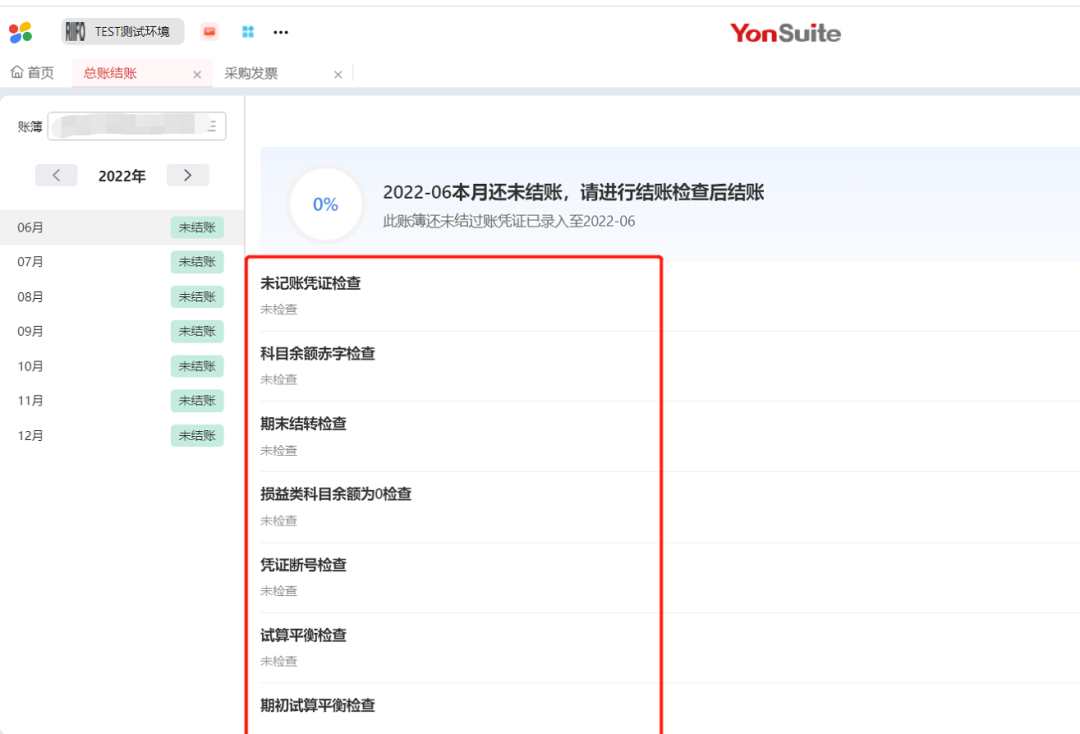Screen dimensions: 1080x734
Task: Select the 07月 period row
Action: 122,262
